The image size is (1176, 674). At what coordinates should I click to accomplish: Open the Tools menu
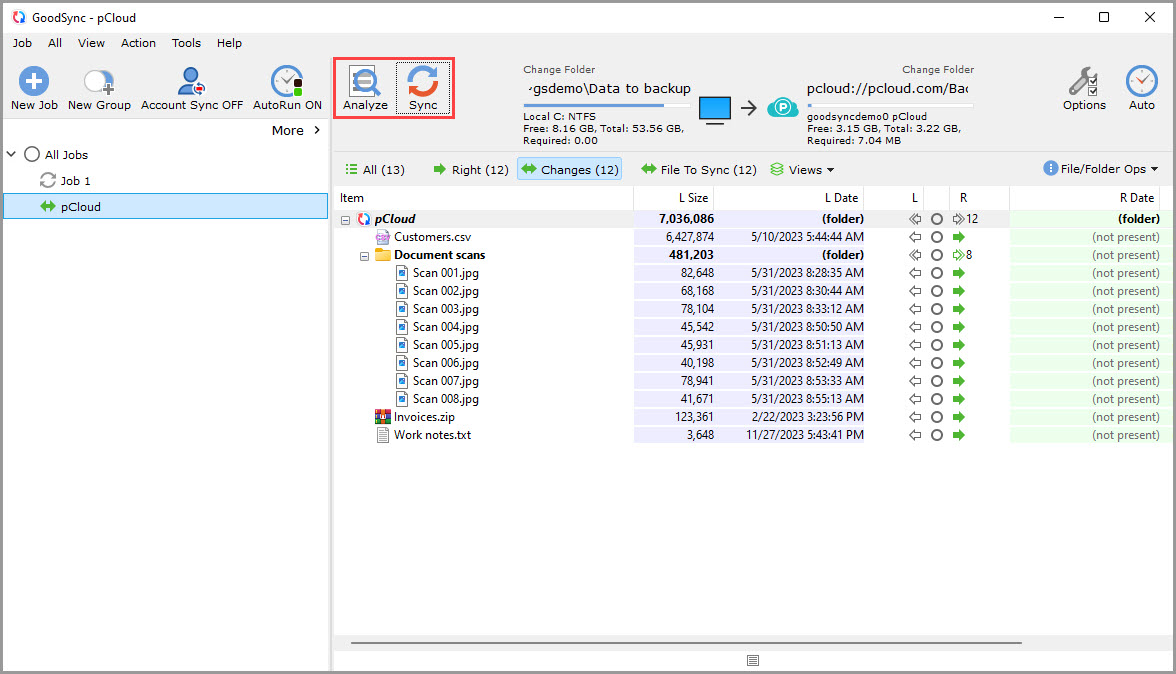(x=186, y=43)
